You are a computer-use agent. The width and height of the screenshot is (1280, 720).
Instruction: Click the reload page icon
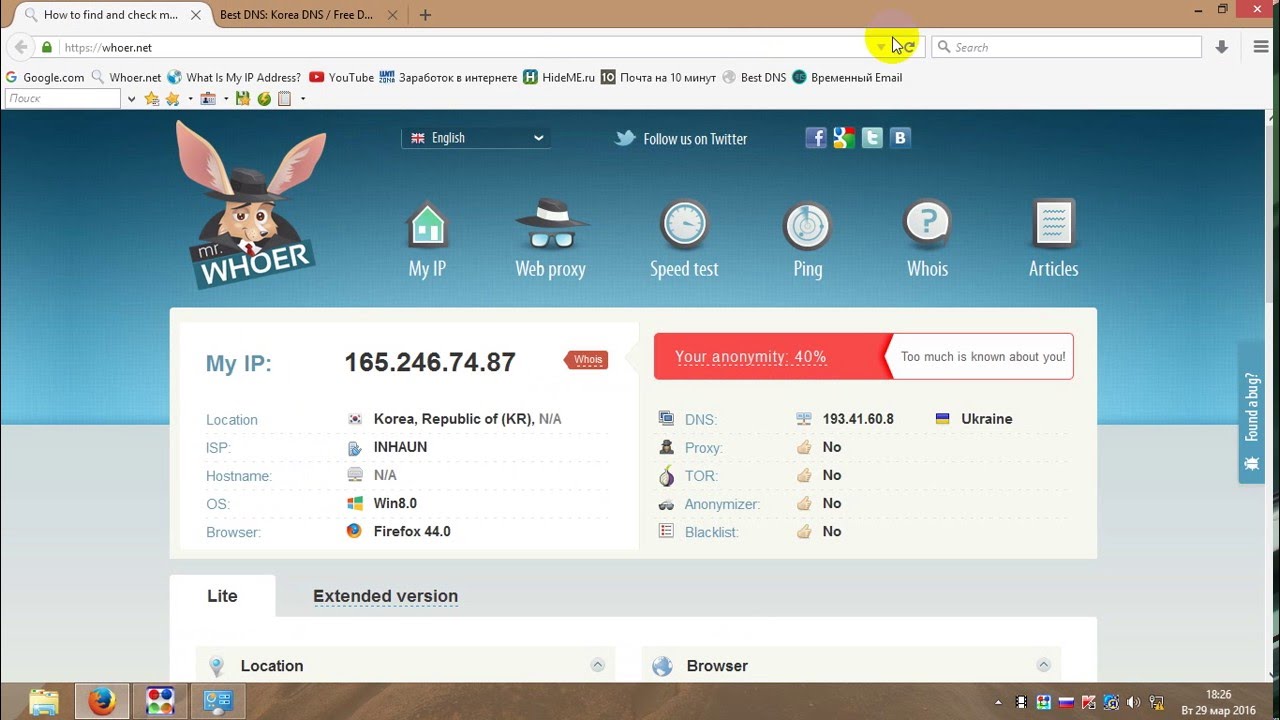click(x=908, y=47)
